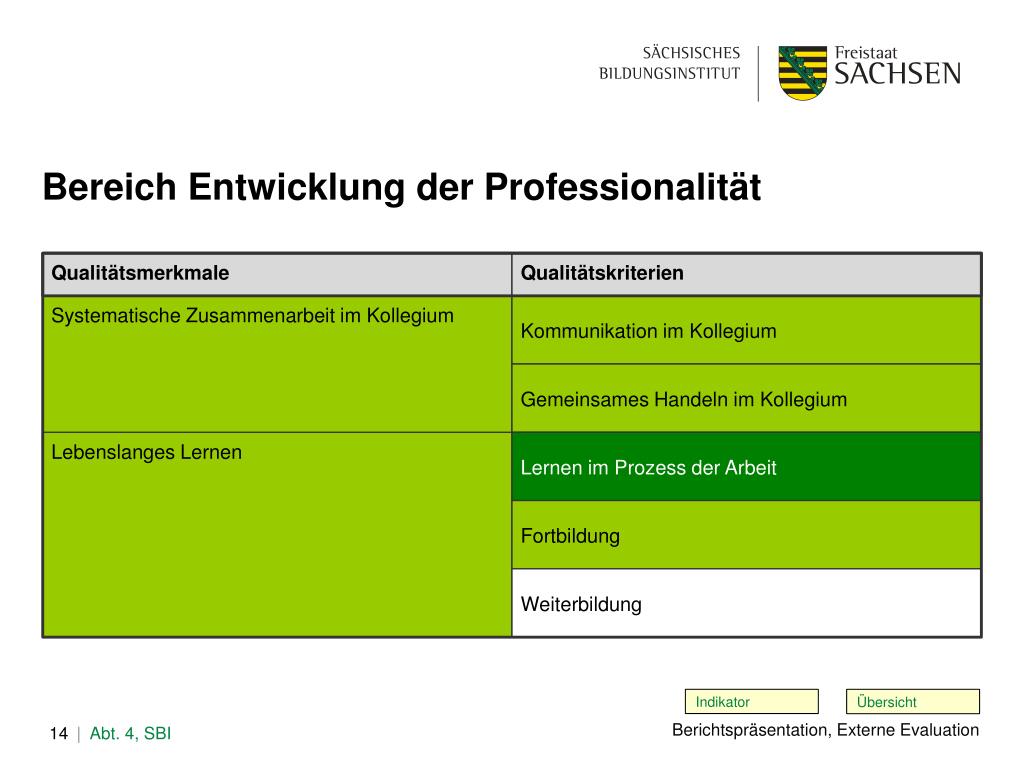Click the 'Freistaat SACHSEN' wordmark
The width and height of the screenshot is (1024, 768).
pyautogui.click(x=898, y=66)
